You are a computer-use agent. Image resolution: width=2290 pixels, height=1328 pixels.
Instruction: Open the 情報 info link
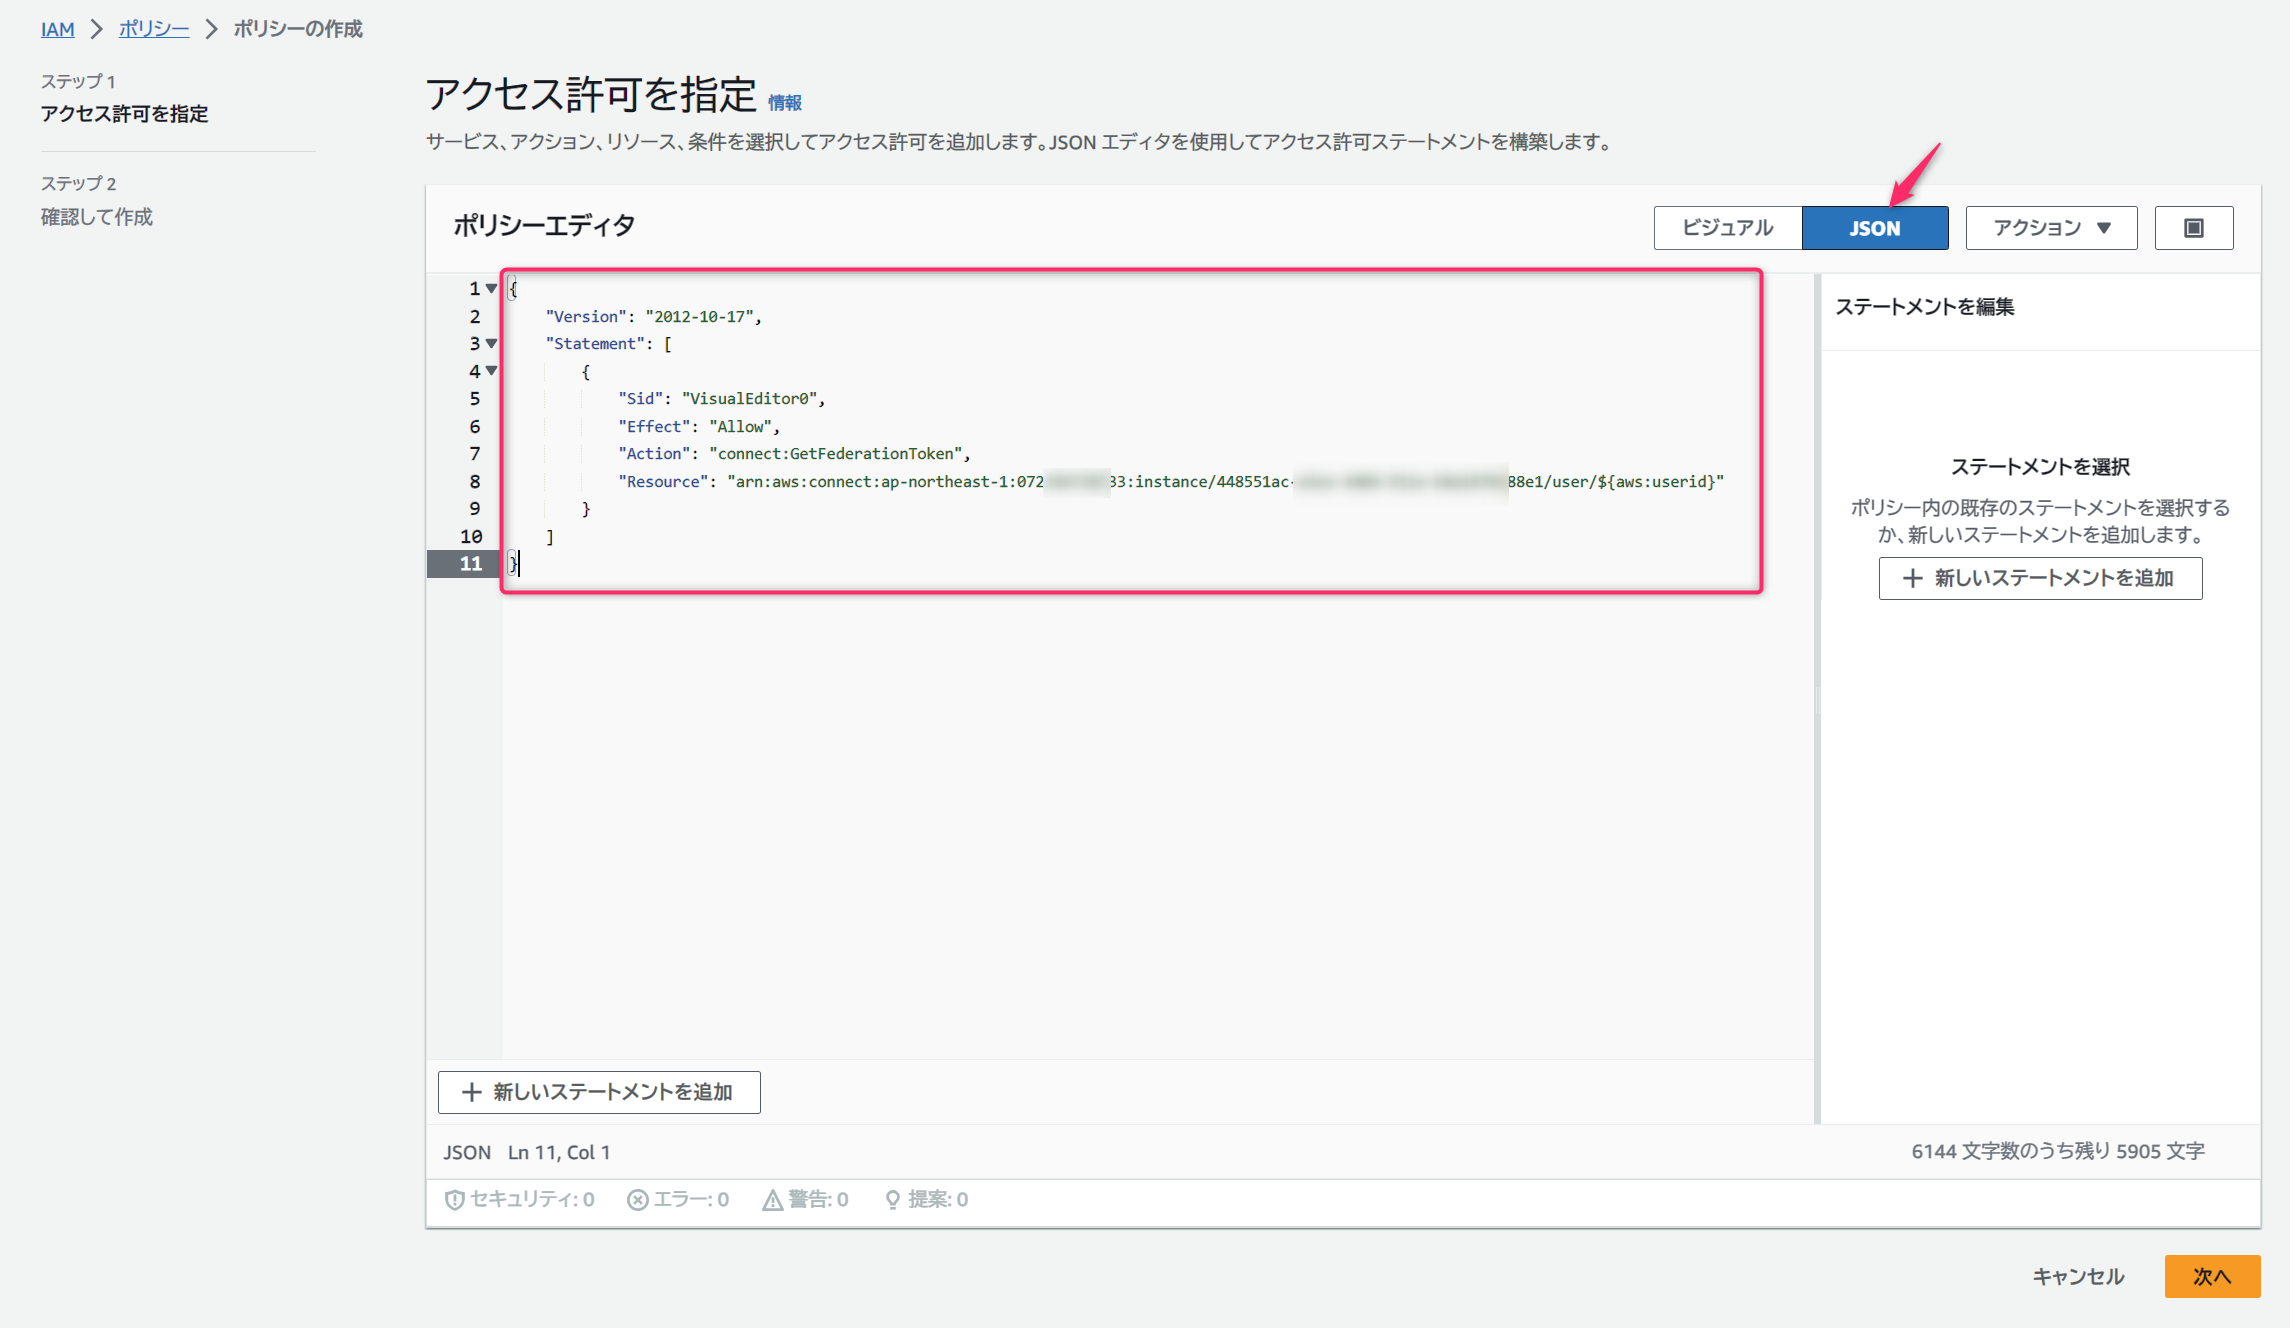pos(785,102)
